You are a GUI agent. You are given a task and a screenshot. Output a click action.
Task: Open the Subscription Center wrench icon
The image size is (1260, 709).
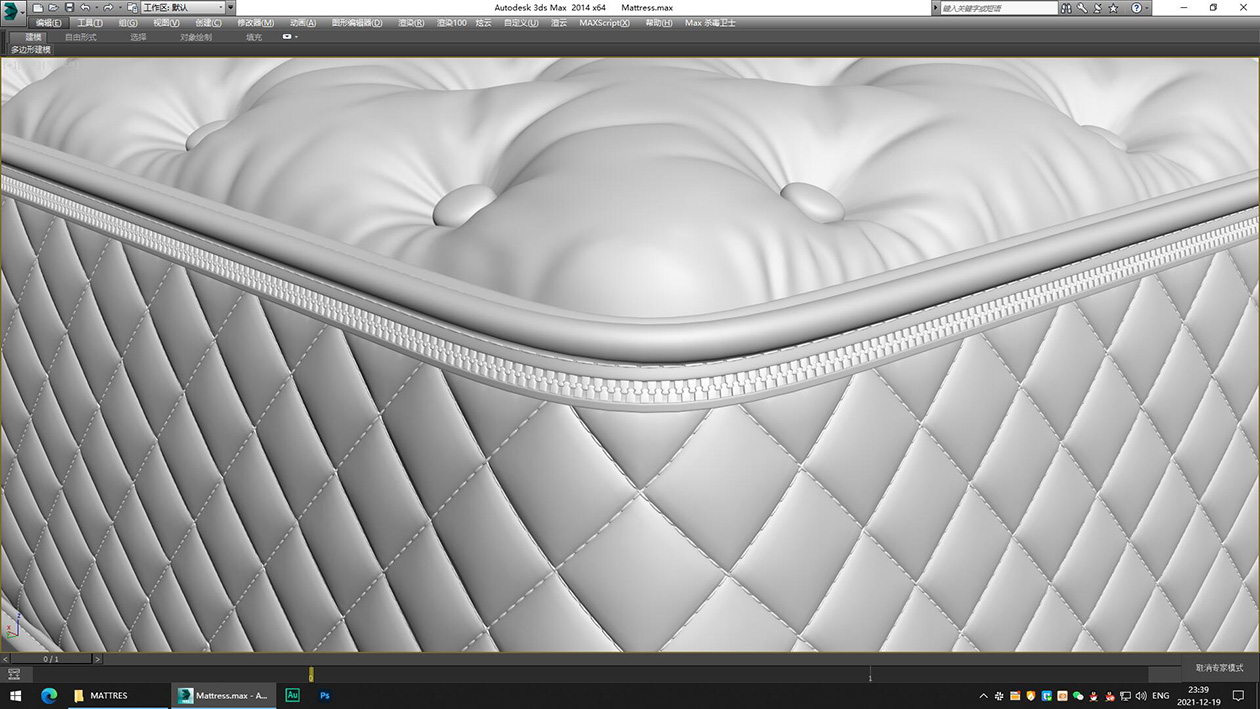1082,8
